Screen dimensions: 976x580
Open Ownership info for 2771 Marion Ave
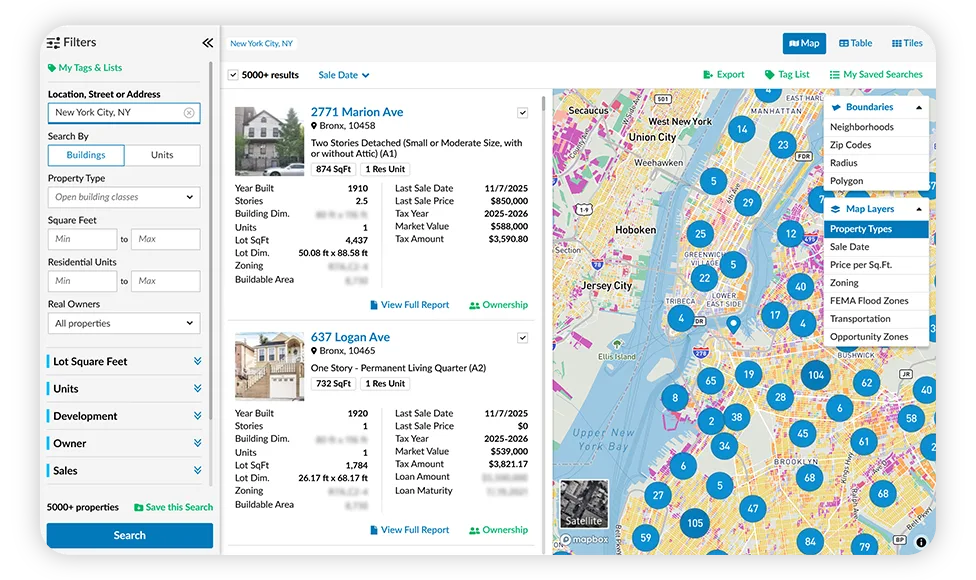coord(497,304)
